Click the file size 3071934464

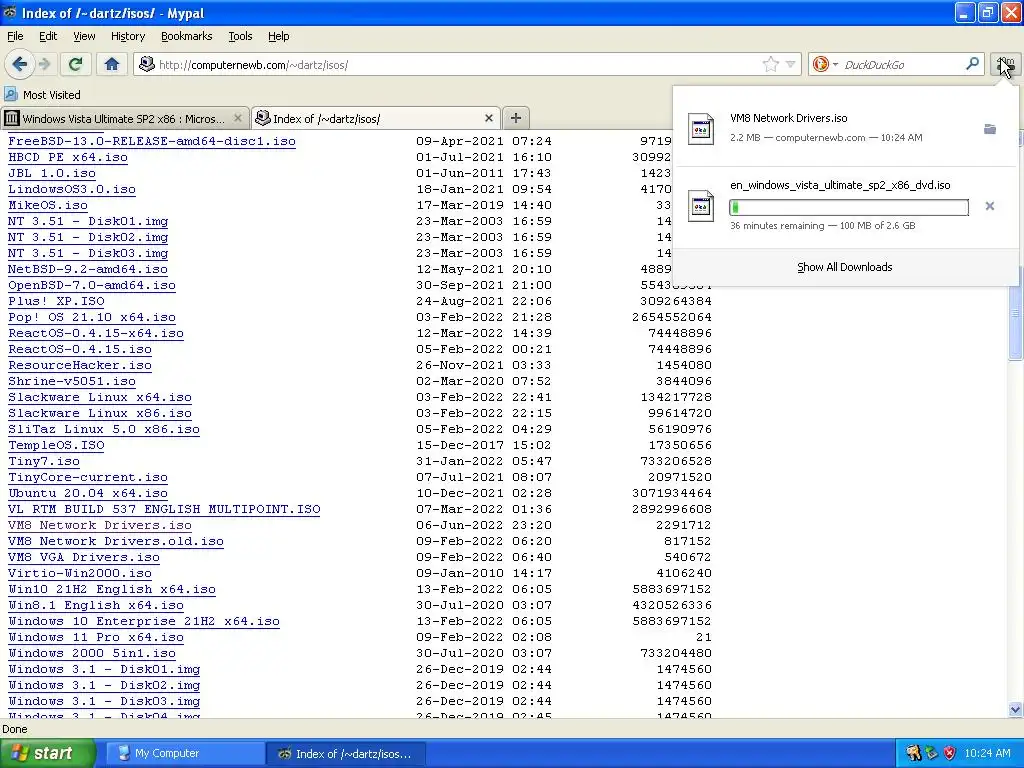pos(672,493)
